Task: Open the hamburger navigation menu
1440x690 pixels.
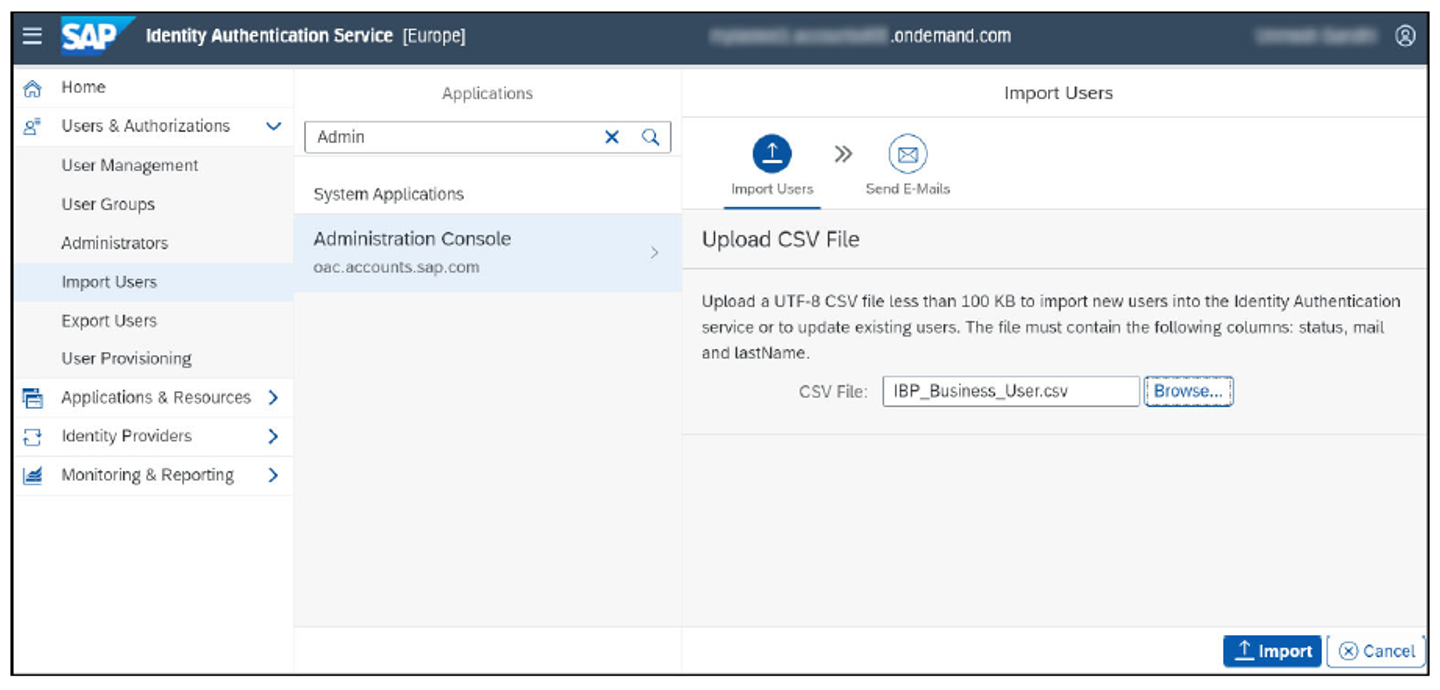Action: click(x=31, y=35)
